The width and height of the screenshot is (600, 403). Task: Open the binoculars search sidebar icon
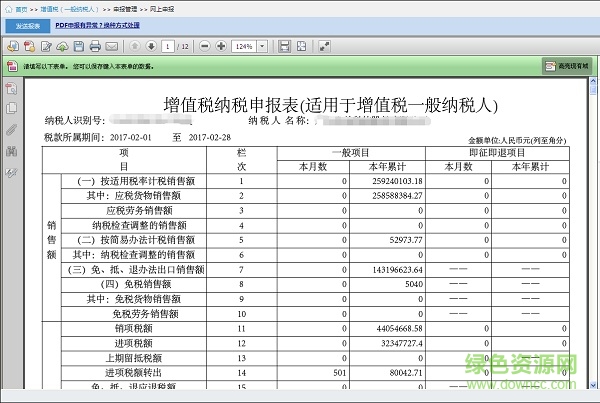[11, 151]
